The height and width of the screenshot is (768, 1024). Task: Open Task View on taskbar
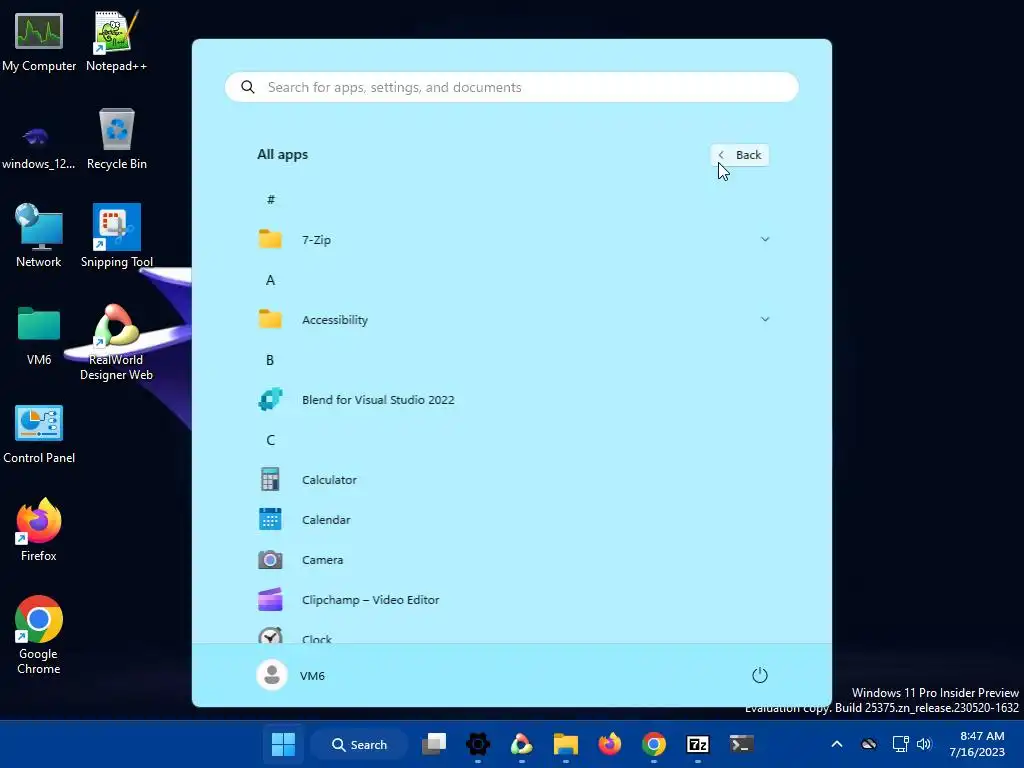(434, 744)
